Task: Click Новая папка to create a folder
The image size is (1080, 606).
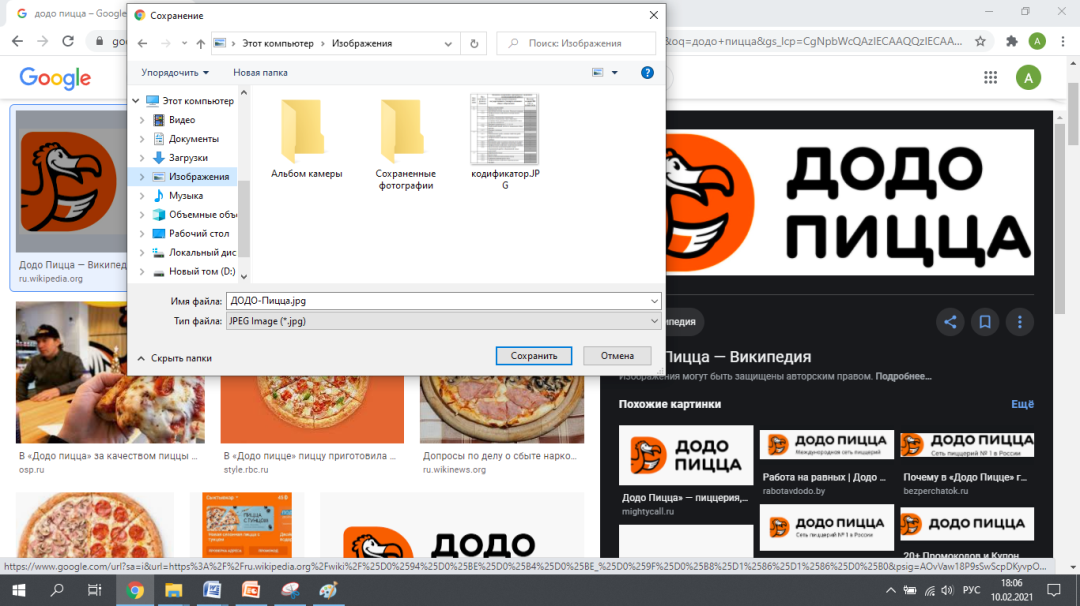Action: point(260,72)
